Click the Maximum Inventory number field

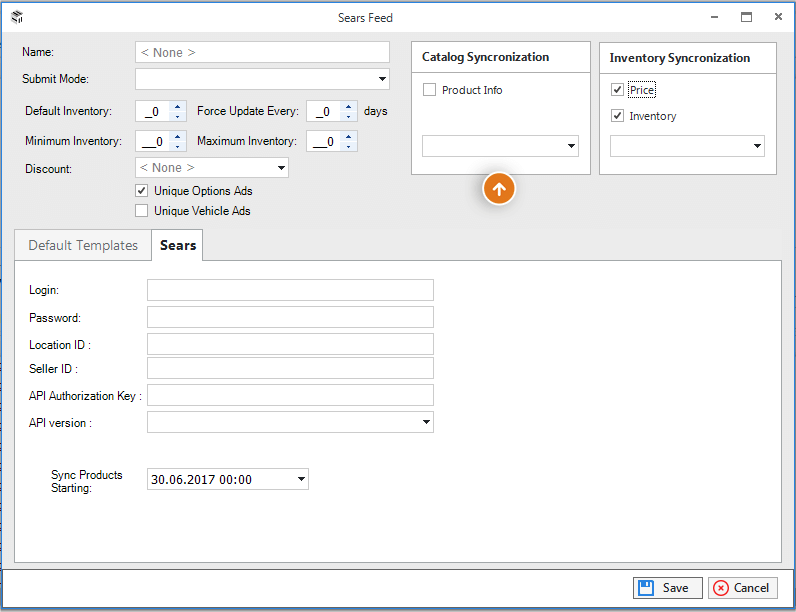tap(324, 141)
